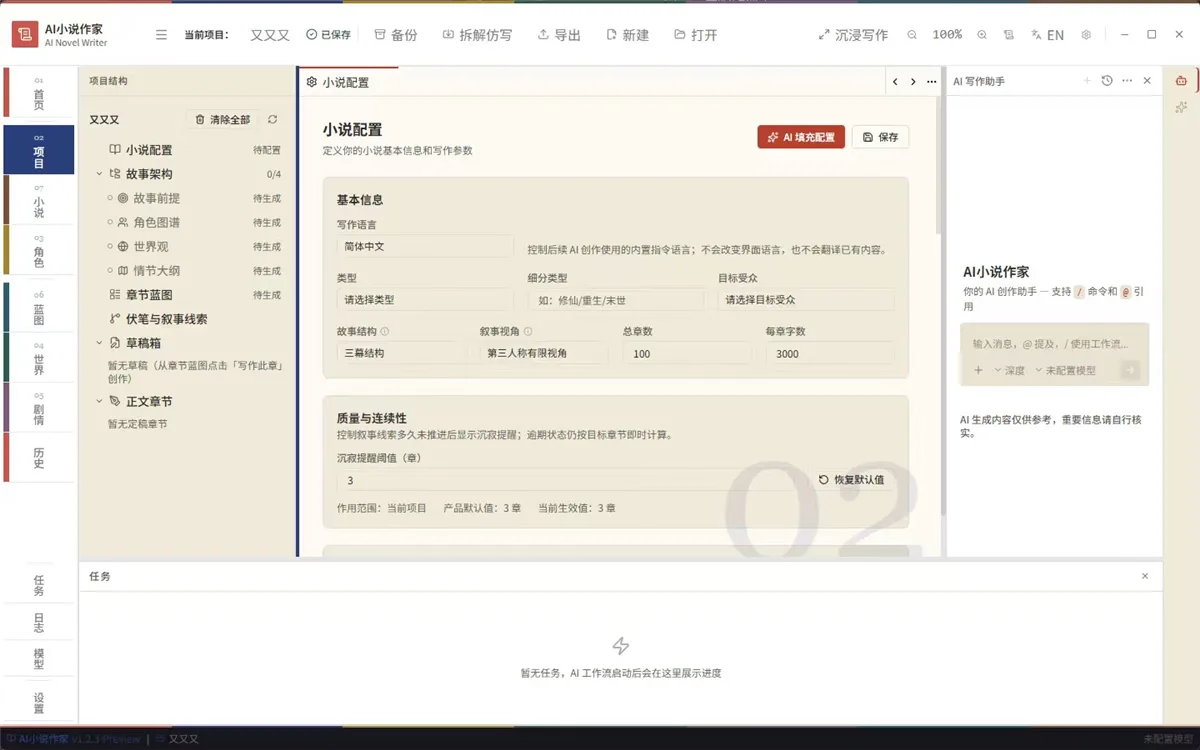
Task: Open the 故事结构 dropdown
Action: [401, 353]
